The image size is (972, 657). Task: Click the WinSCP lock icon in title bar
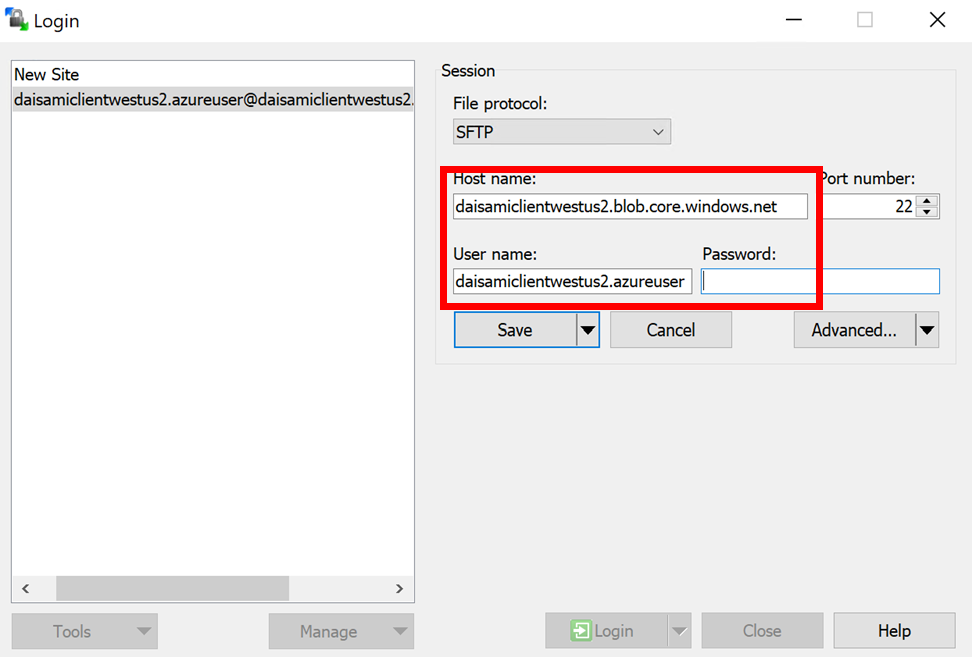17,19
